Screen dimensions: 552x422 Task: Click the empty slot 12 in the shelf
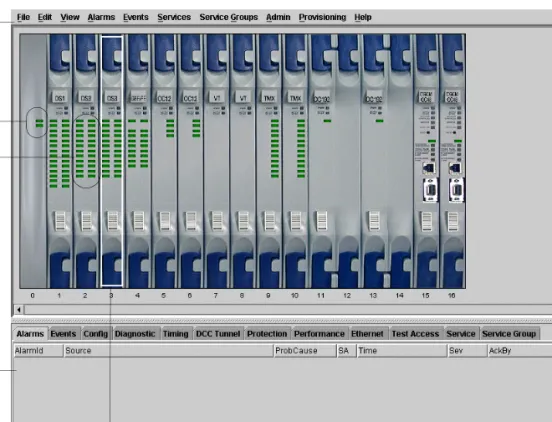(347, 161)
